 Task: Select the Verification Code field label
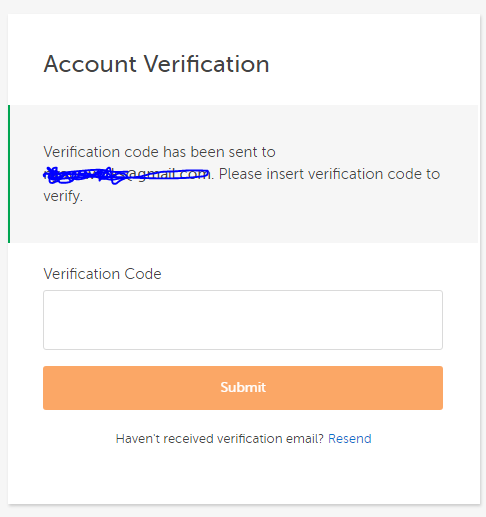(x=102, y=274)
